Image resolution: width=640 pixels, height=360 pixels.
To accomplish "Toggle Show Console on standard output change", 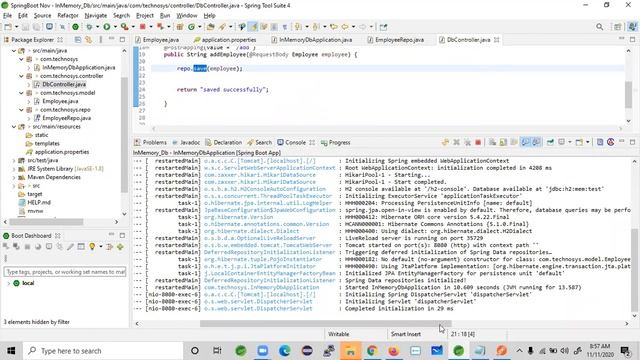I will [x=525, y=142].
